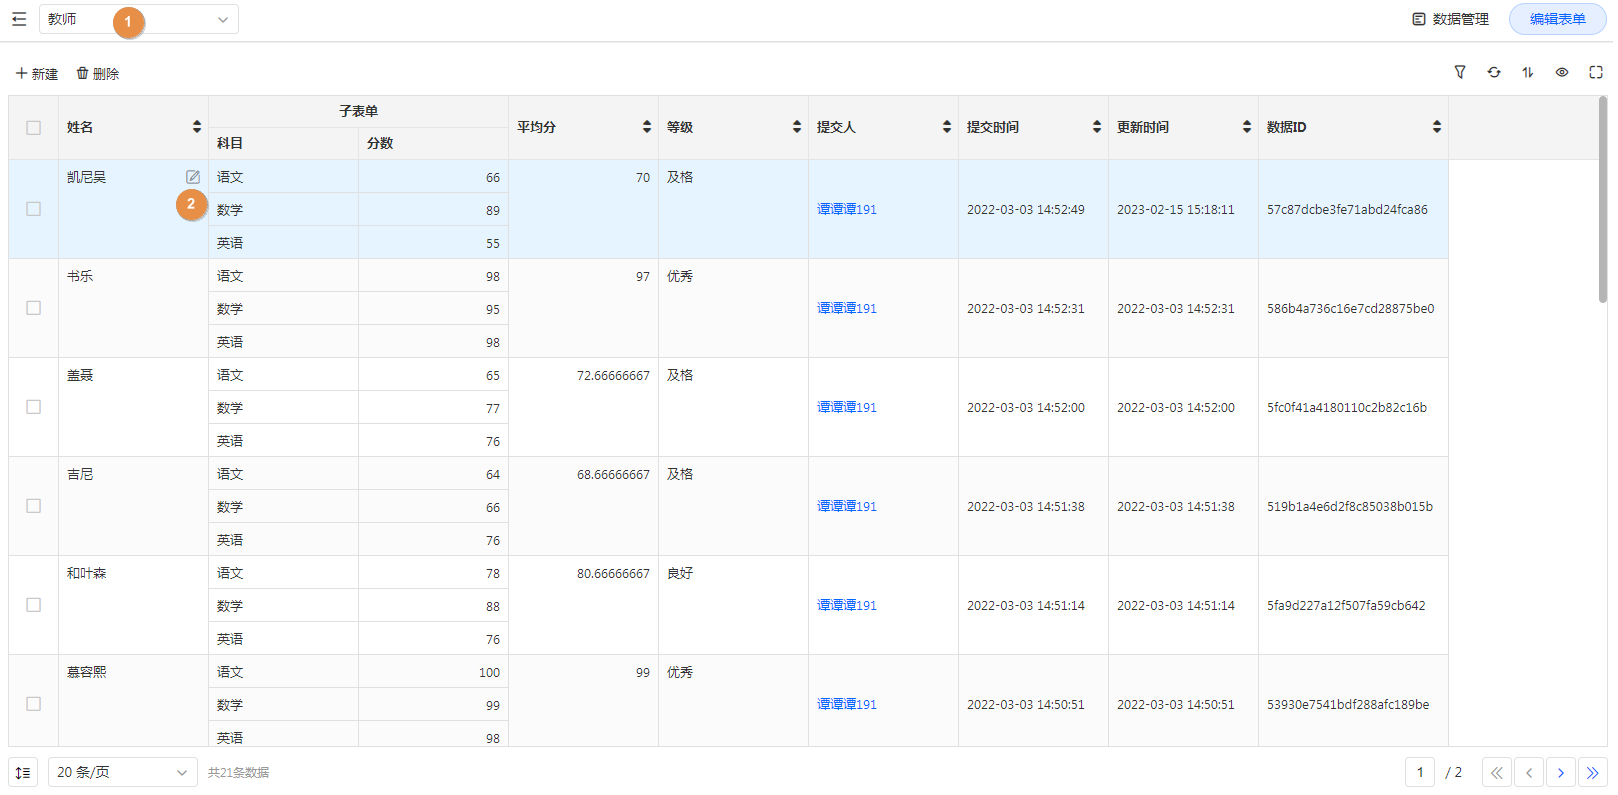Expand the 20 条/页 page size dropdown
The height and width of the screenshot is (795, 1618).
click(x=122, y=773)
